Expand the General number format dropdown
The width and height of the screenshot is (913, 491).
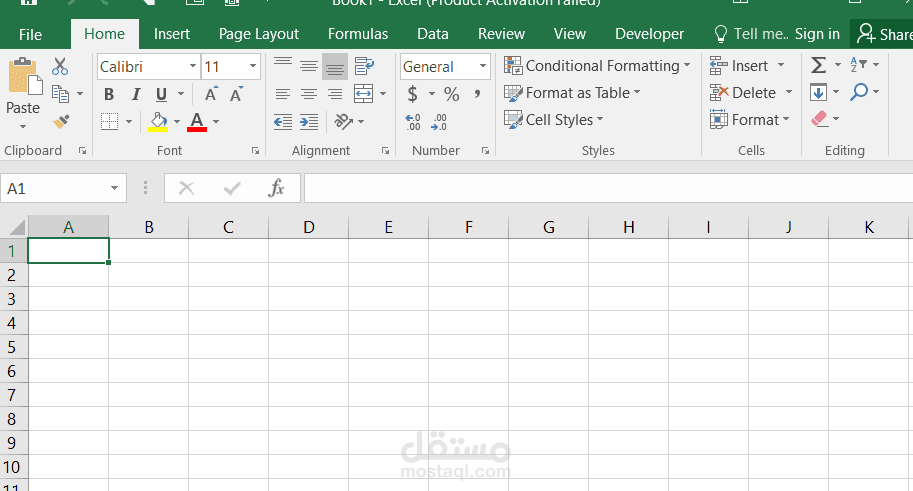(x=483, y=67)
